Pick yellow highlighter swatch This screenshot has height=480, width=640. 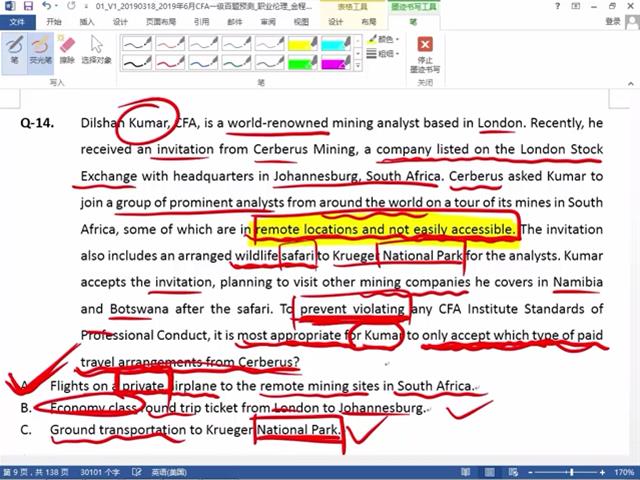click(x=302, y=43)
